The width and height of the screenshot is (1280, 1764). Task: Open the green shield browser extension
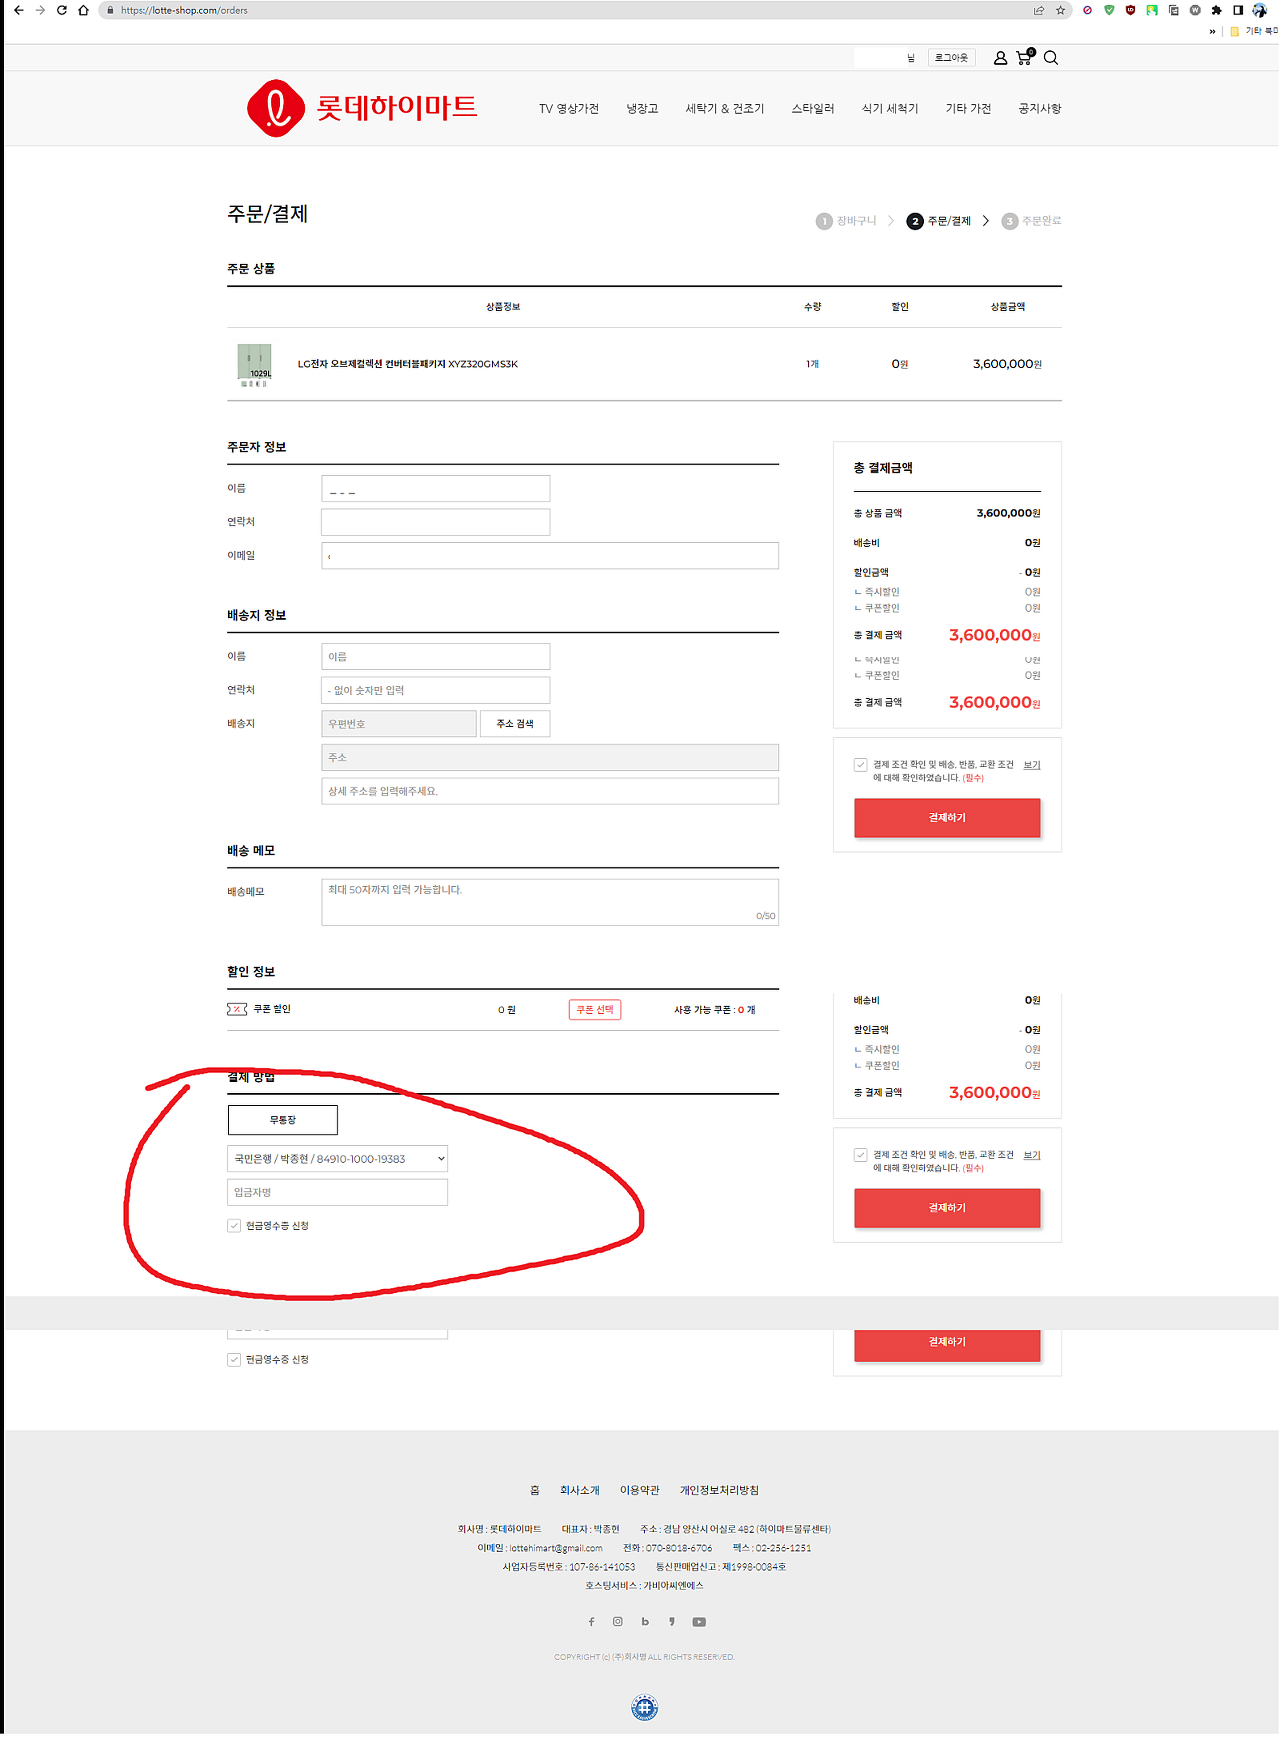1109,10
